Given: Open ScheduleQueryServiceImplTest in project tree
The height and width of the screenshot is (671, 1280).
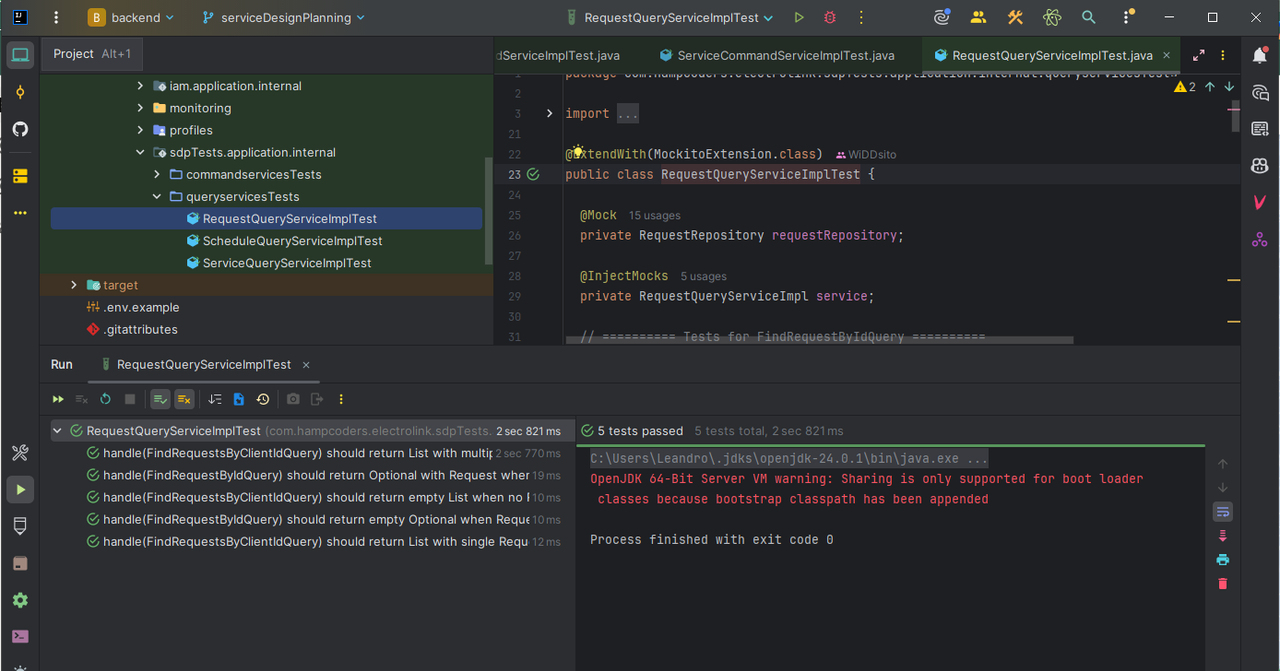Looking at the screenshot, I should [x=292, y=241].
